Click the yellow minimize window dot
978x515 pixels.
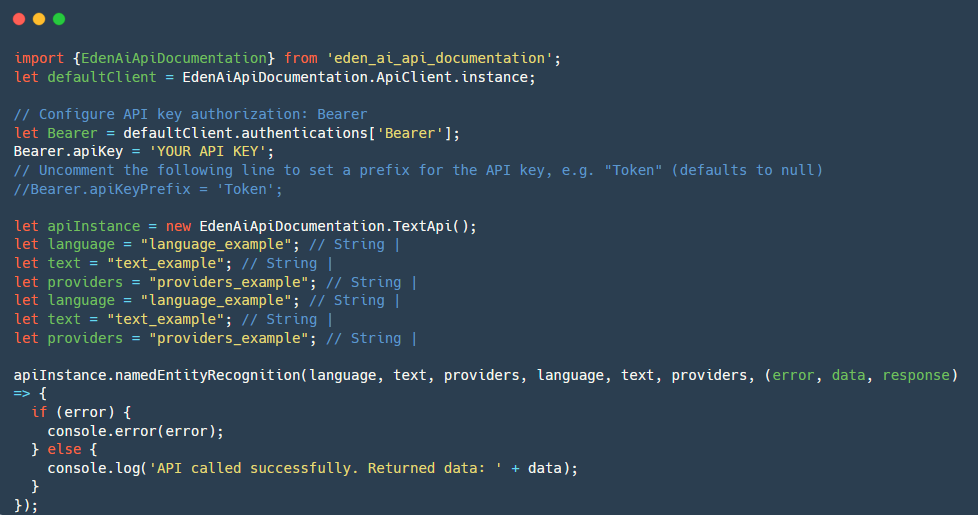point(39,19)
